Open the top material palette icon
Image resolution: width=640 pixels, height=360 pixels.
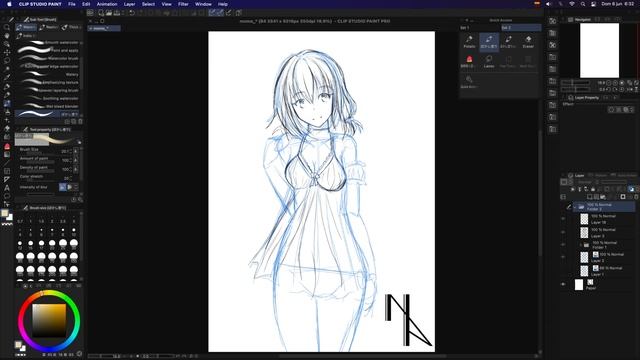(x=553, y=21)
